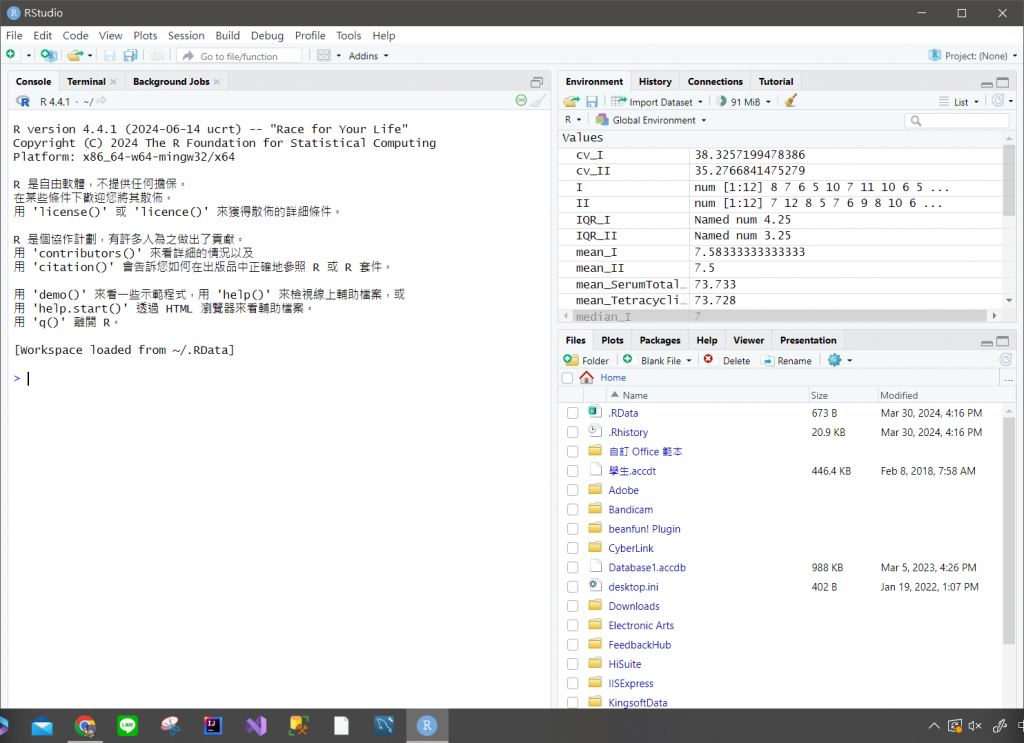Expand the Addins dropdown
Screen dimensions: 1024x743
(x=368, y=56)
